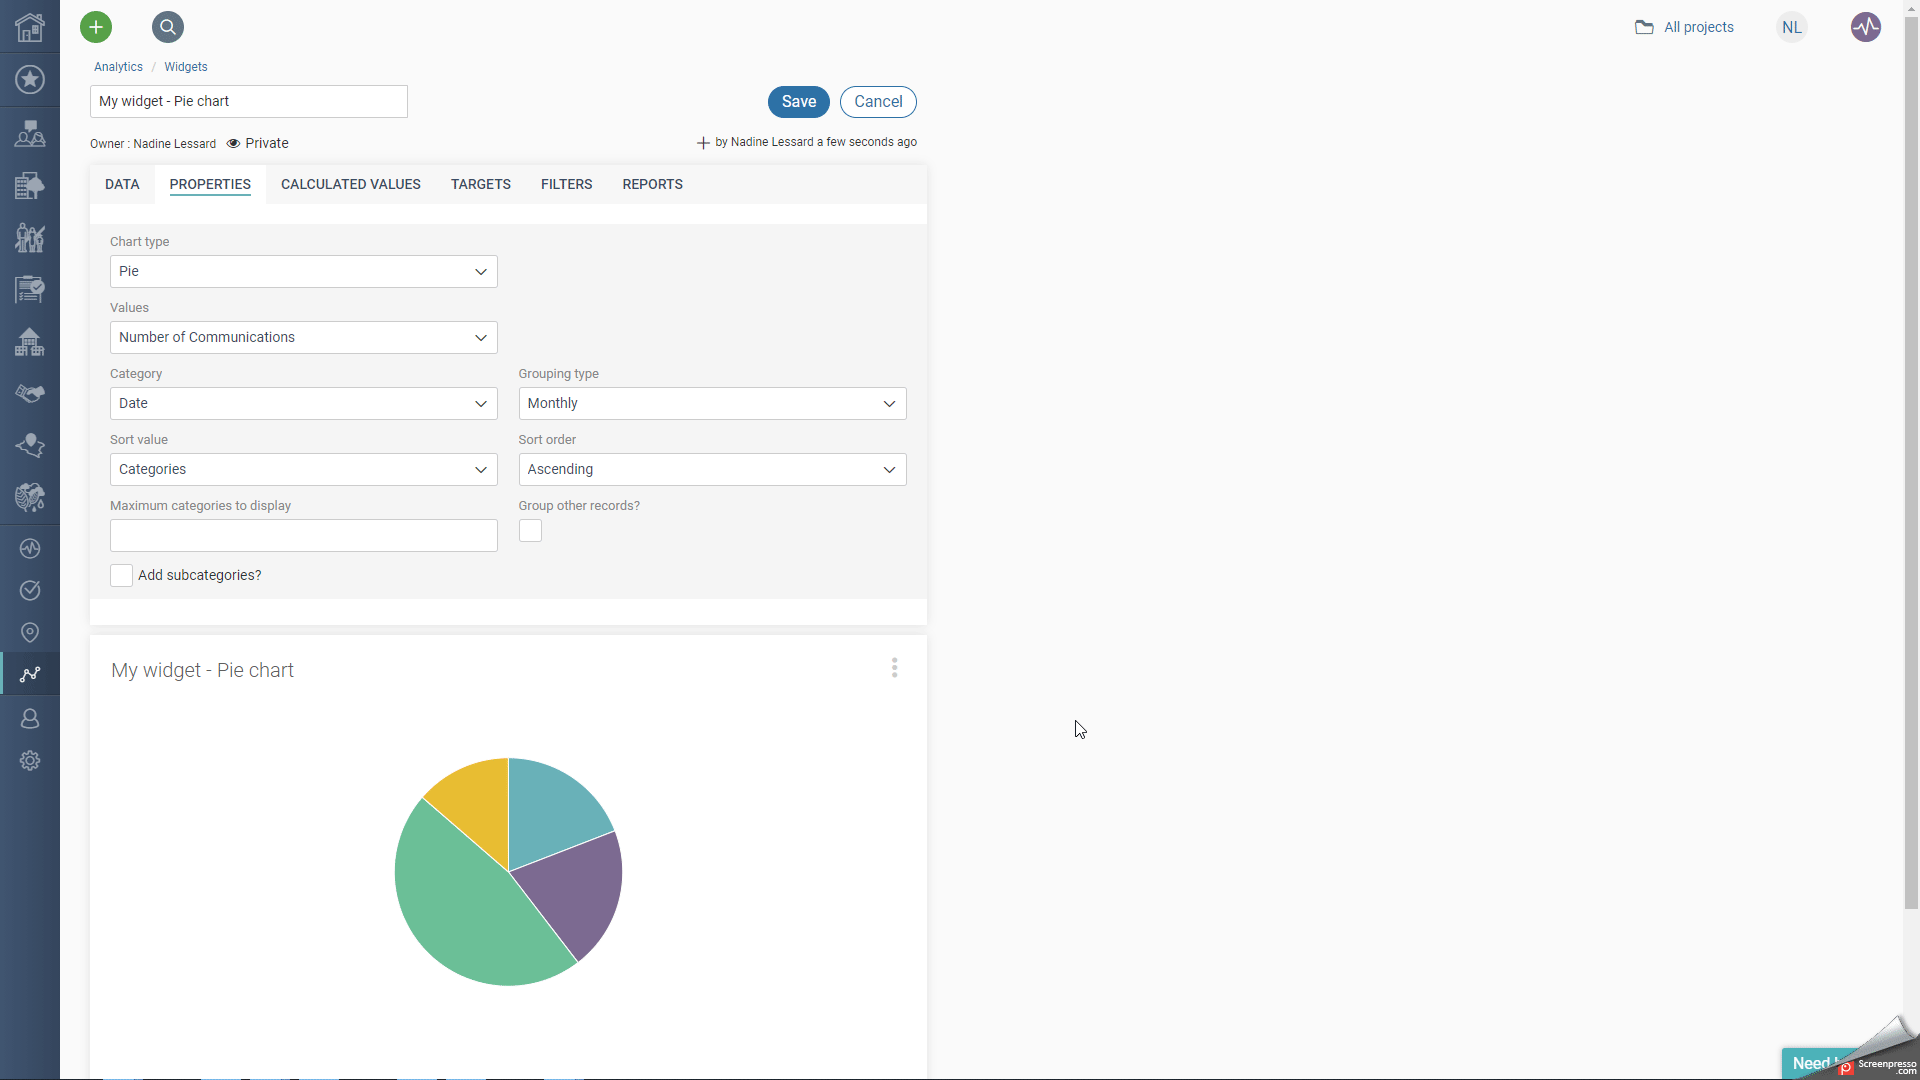Select the heartbeat monitoring icon in sidebar
This screenshot has width=1920, height=1080.
click(x=29, y=547)
